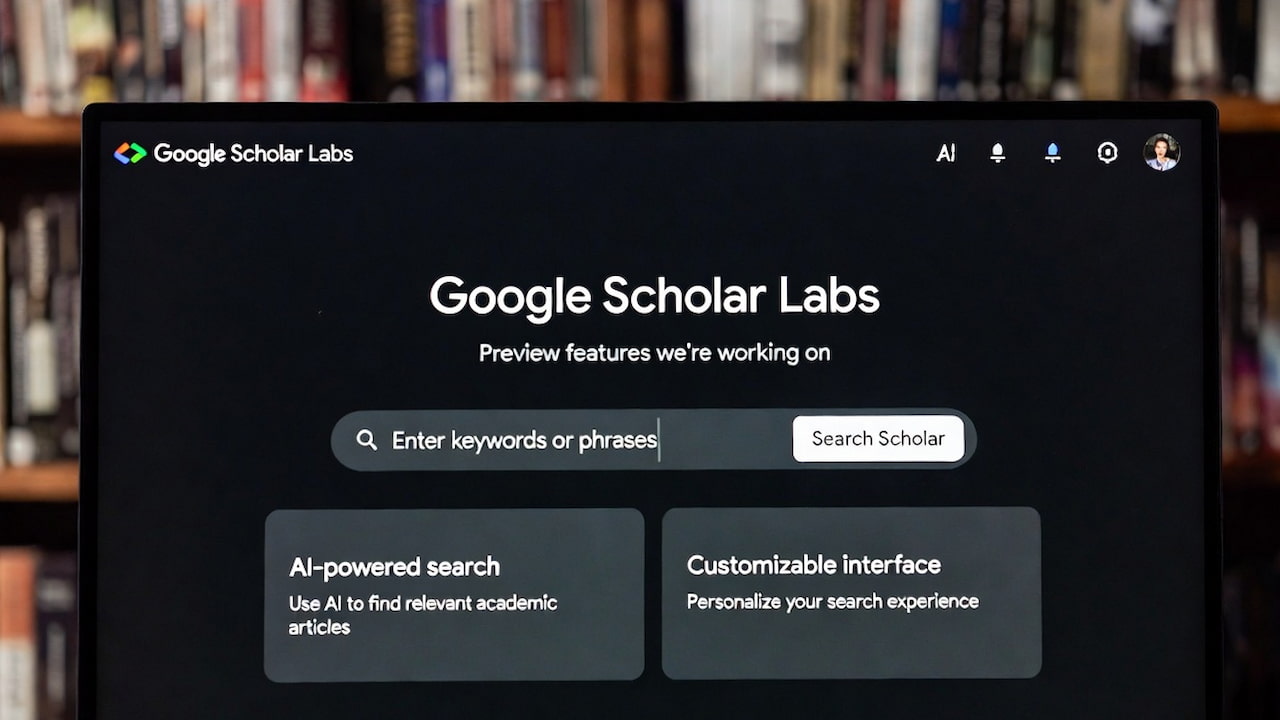Open the Customizable interface feature card

[851, 593]
